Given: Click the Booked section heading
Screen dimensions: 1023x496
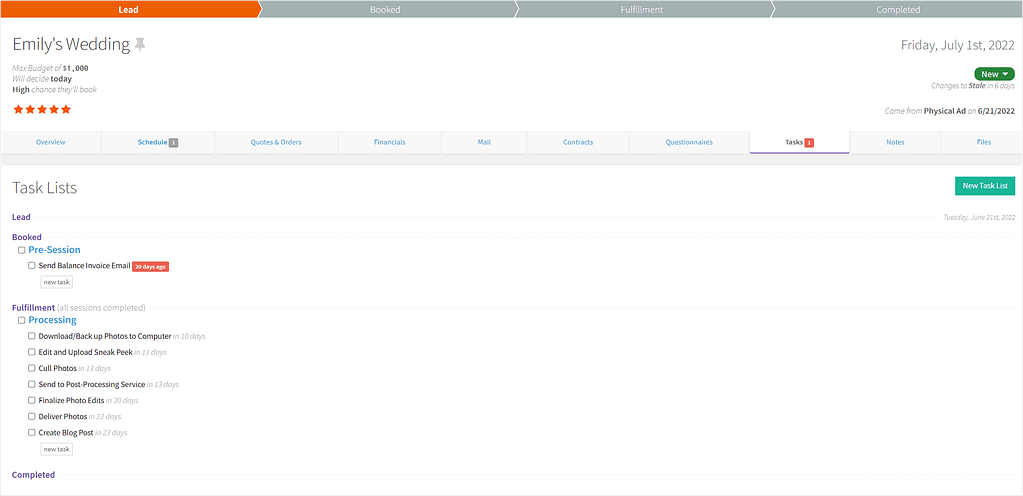Looking at the screenshot, I should pyautogui.click(x=27, y=238).
